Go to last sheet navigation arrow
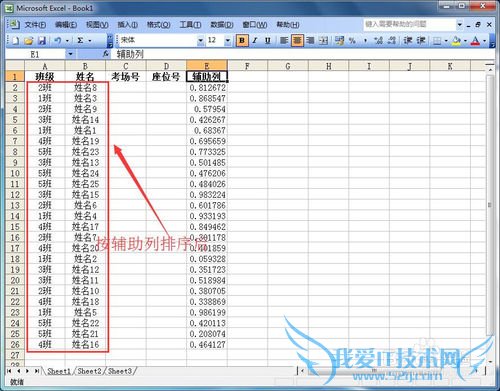Image resolution: width=500 pixels, height=391 pixels. [x=37, y=371]
